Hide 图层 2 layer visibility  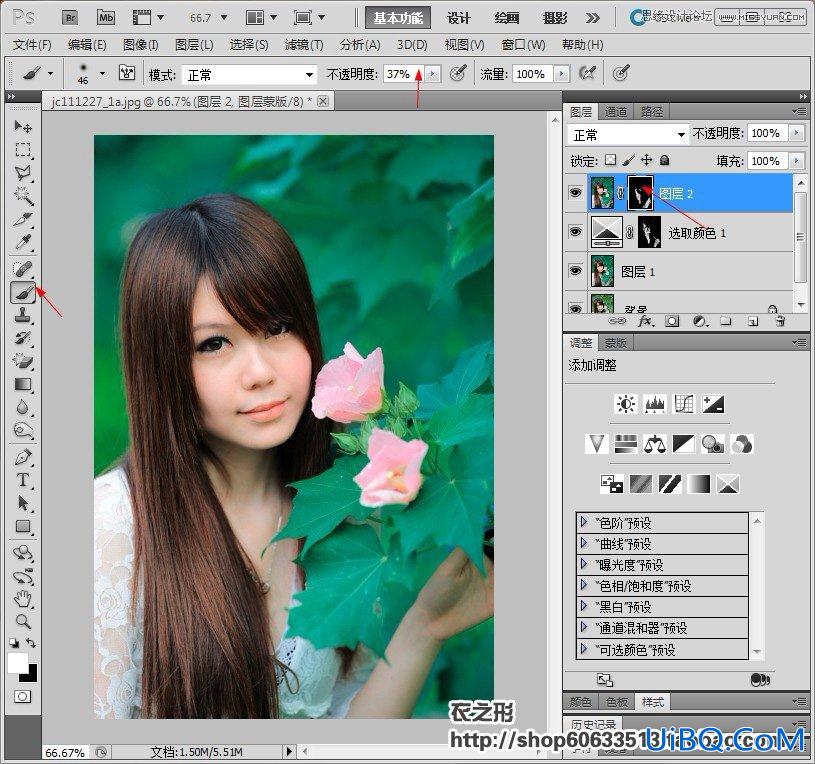(575, 193)
